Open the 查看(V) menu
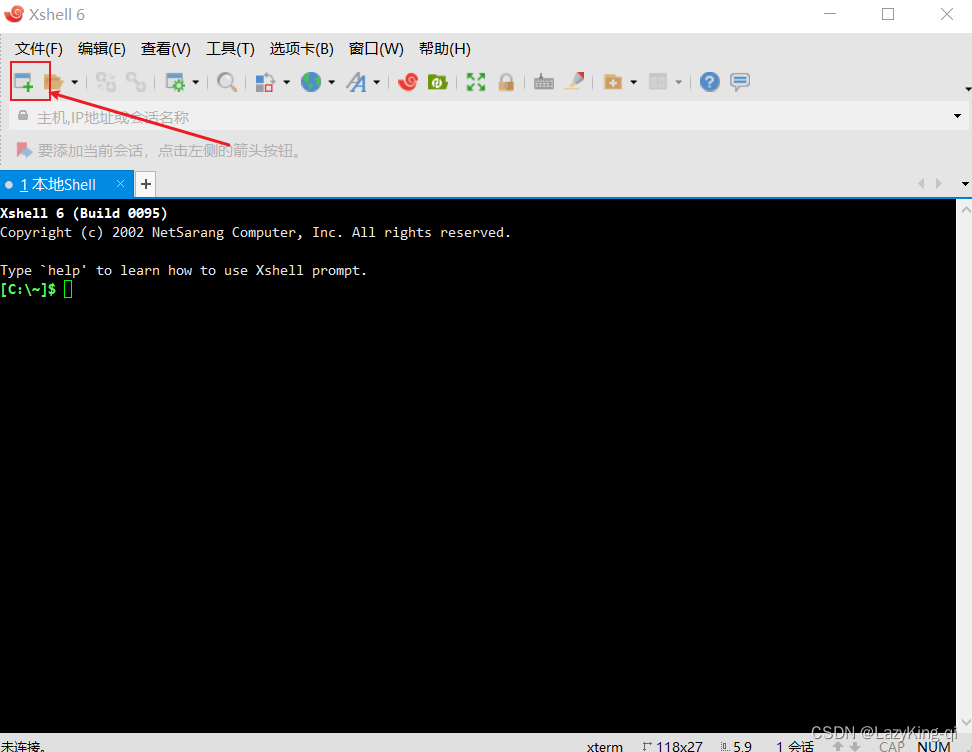 (166, 49)
